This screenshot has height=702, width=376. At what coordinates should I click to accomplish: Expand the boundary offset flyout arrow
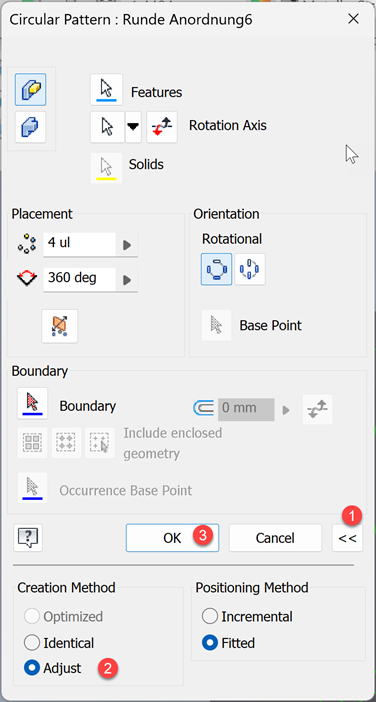(x=286, y=410)
